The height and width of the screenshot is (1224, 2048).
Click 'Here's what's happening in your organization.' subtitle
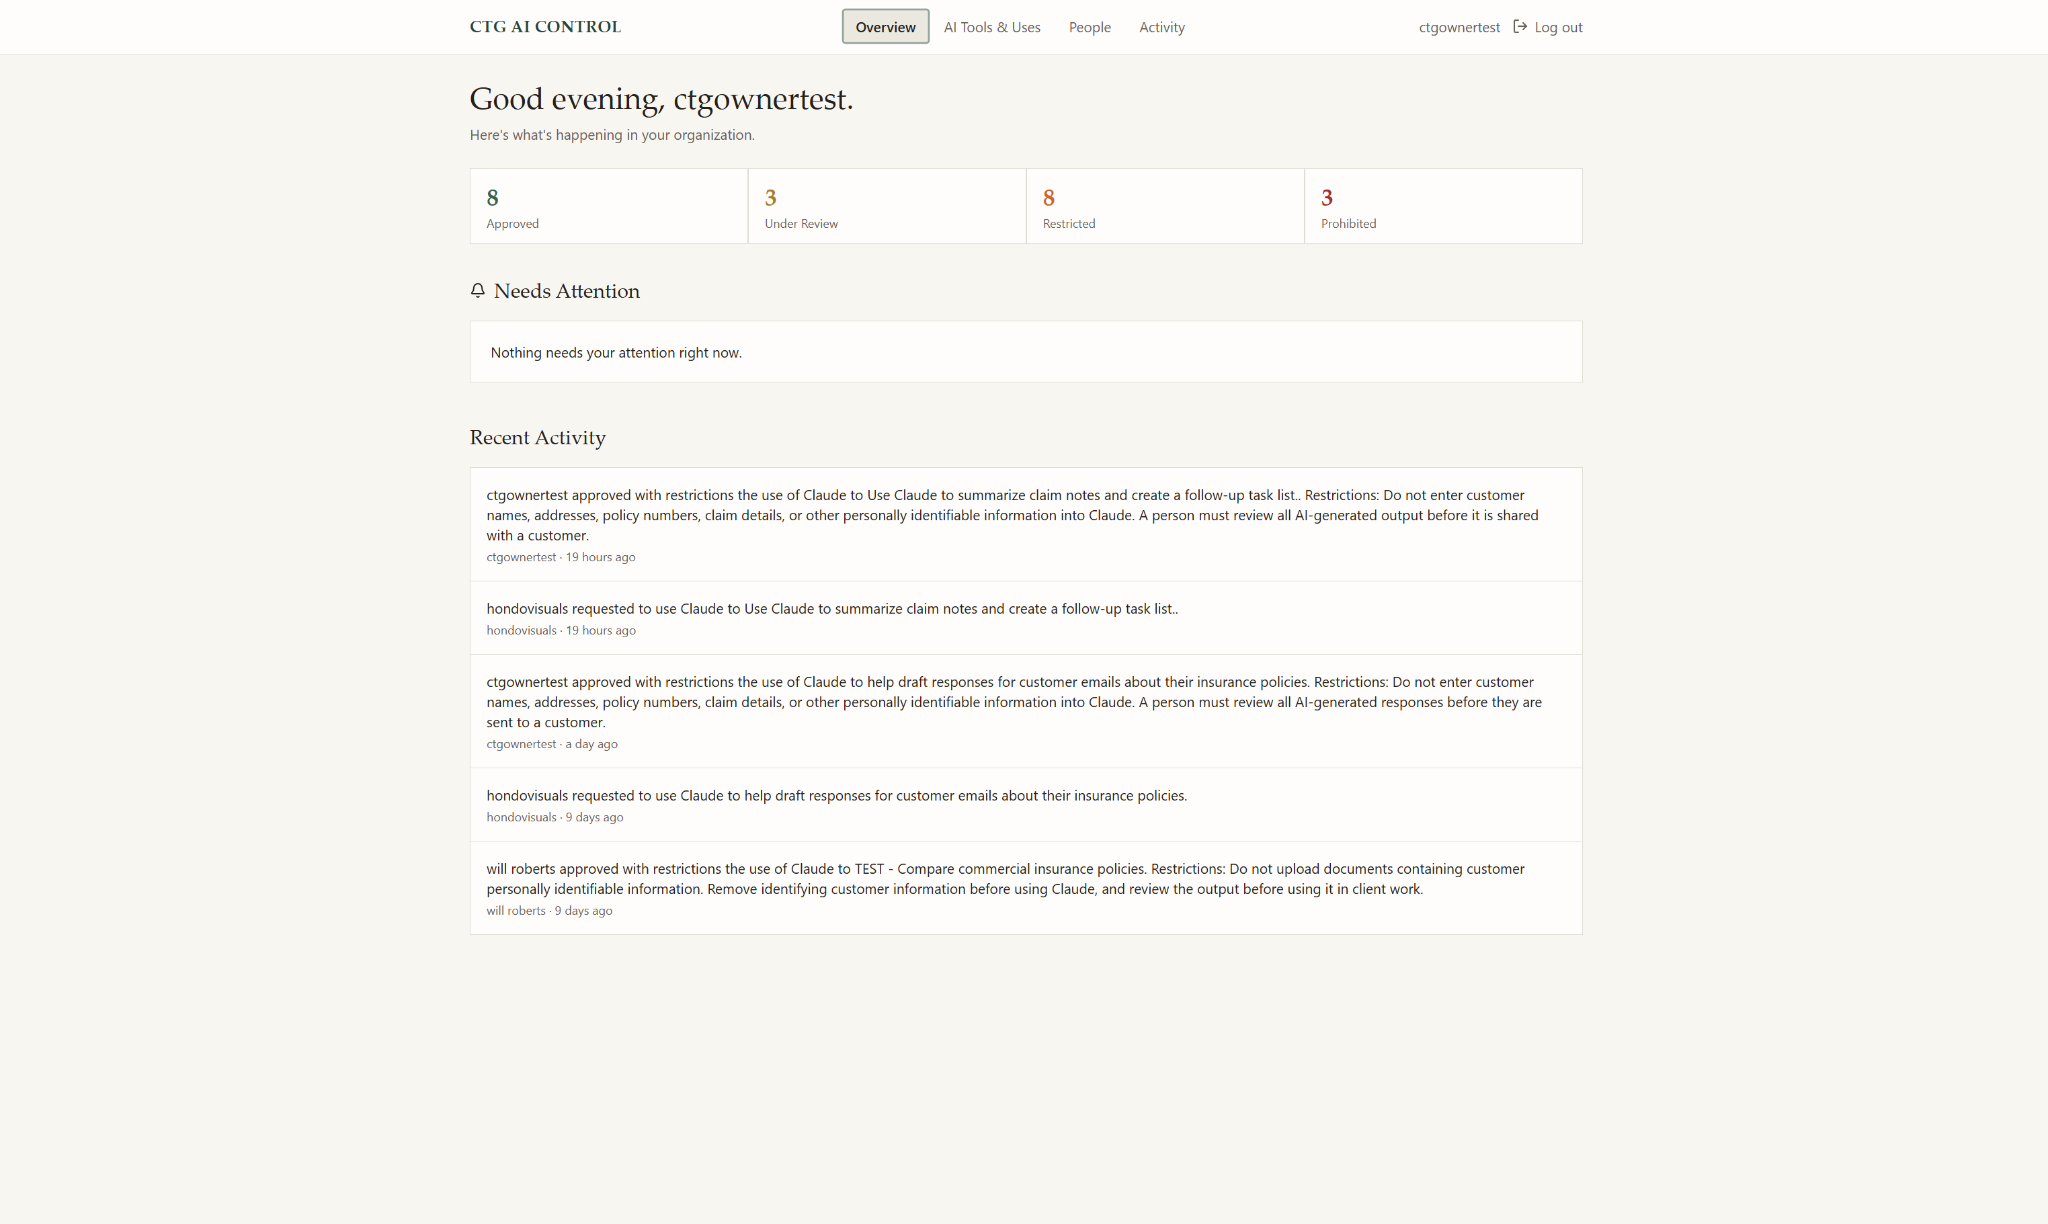(x=612, y=135)
